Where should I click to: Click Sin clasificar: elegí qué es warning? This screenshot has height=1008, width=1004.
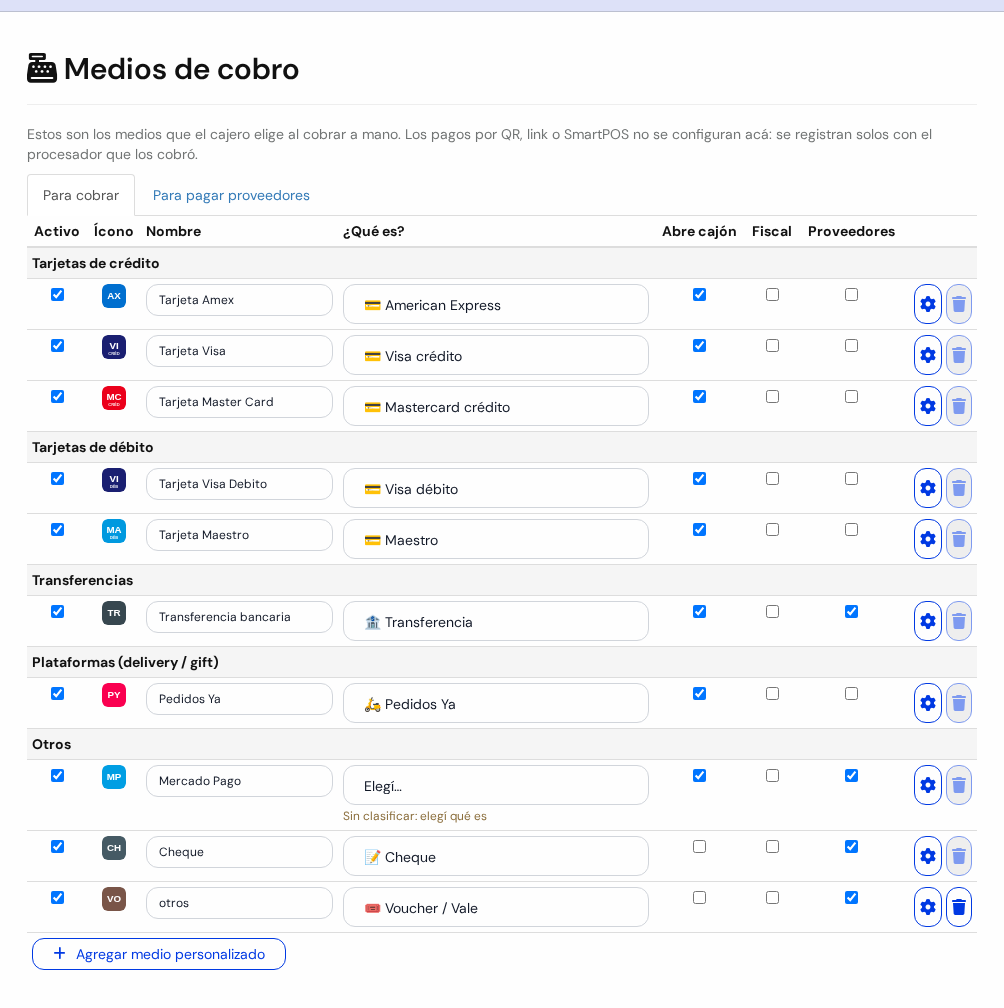(415, 816)
